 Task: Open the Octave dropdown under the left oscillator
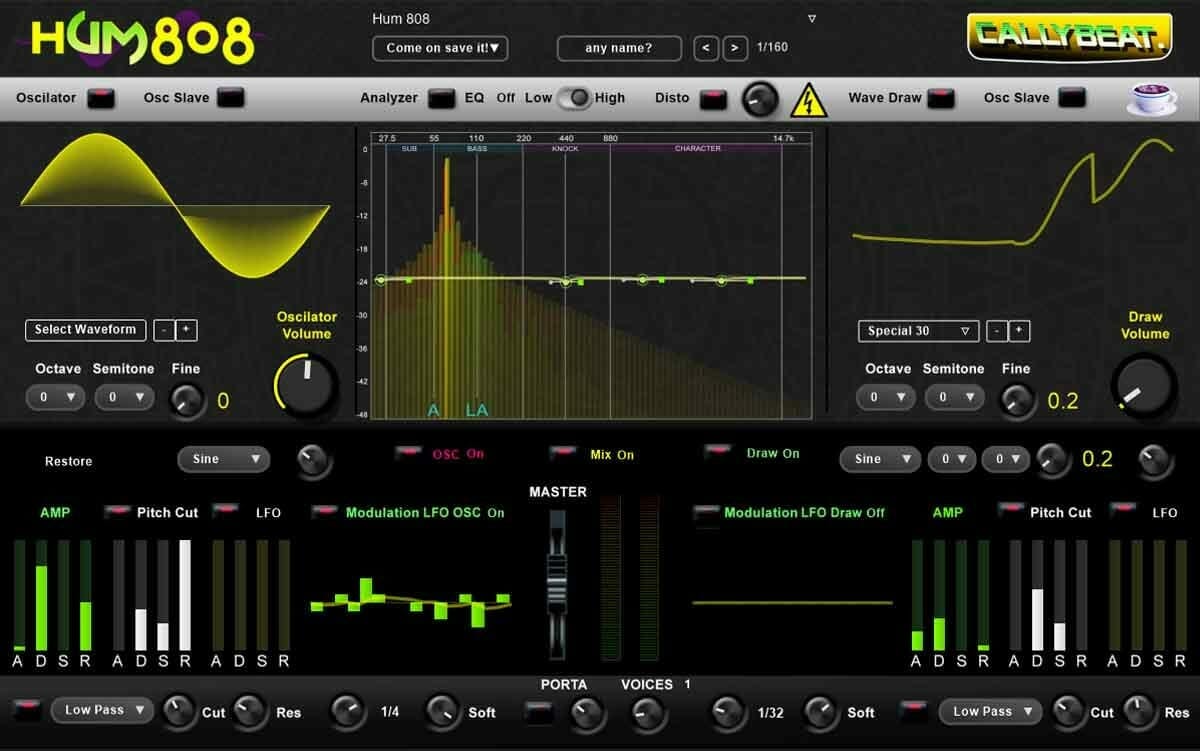(x=56, y=397)
